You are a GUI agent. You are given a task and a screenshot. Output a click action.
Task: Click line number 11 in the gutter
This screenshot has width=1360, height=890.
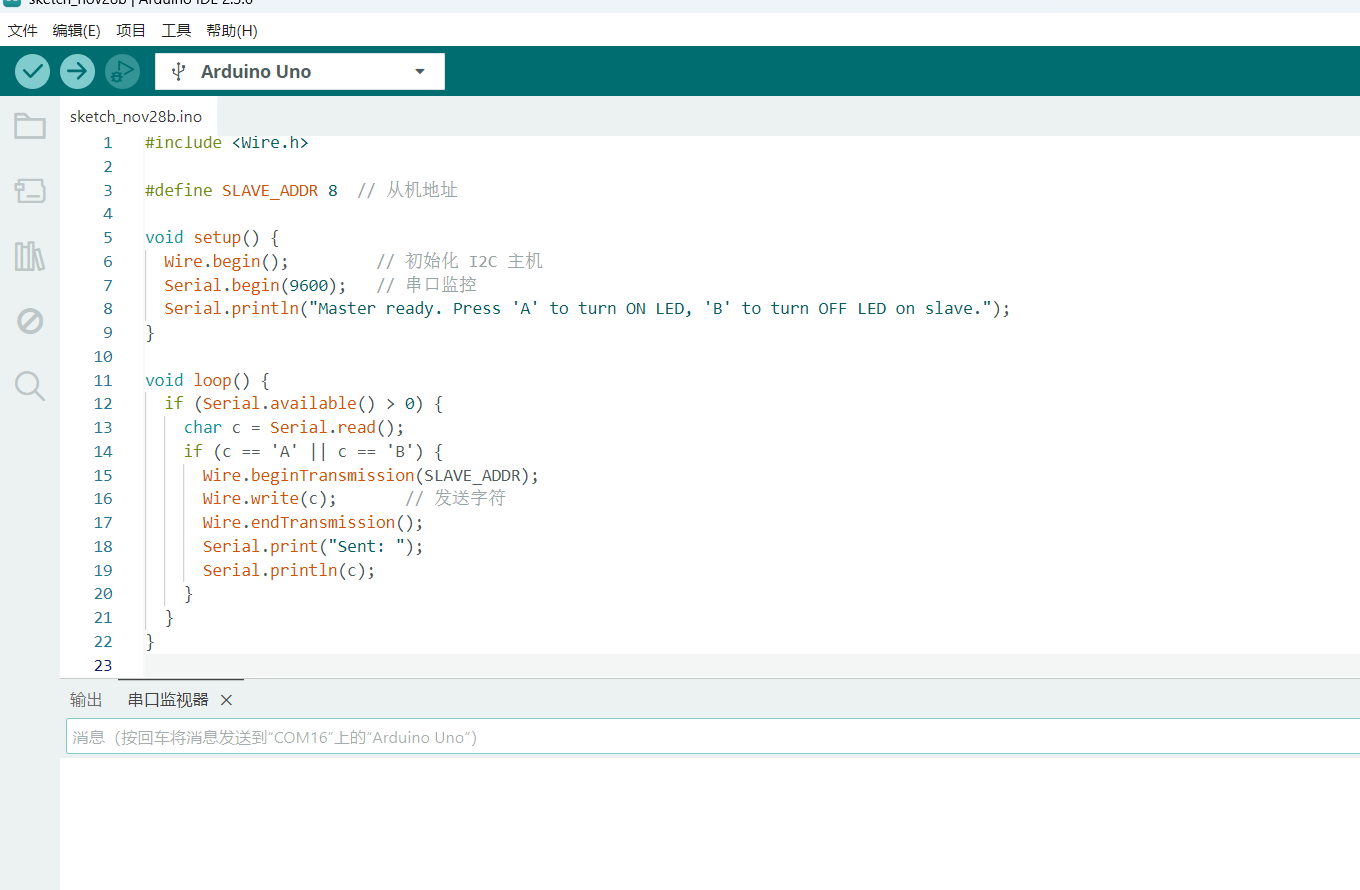point(103,381)
